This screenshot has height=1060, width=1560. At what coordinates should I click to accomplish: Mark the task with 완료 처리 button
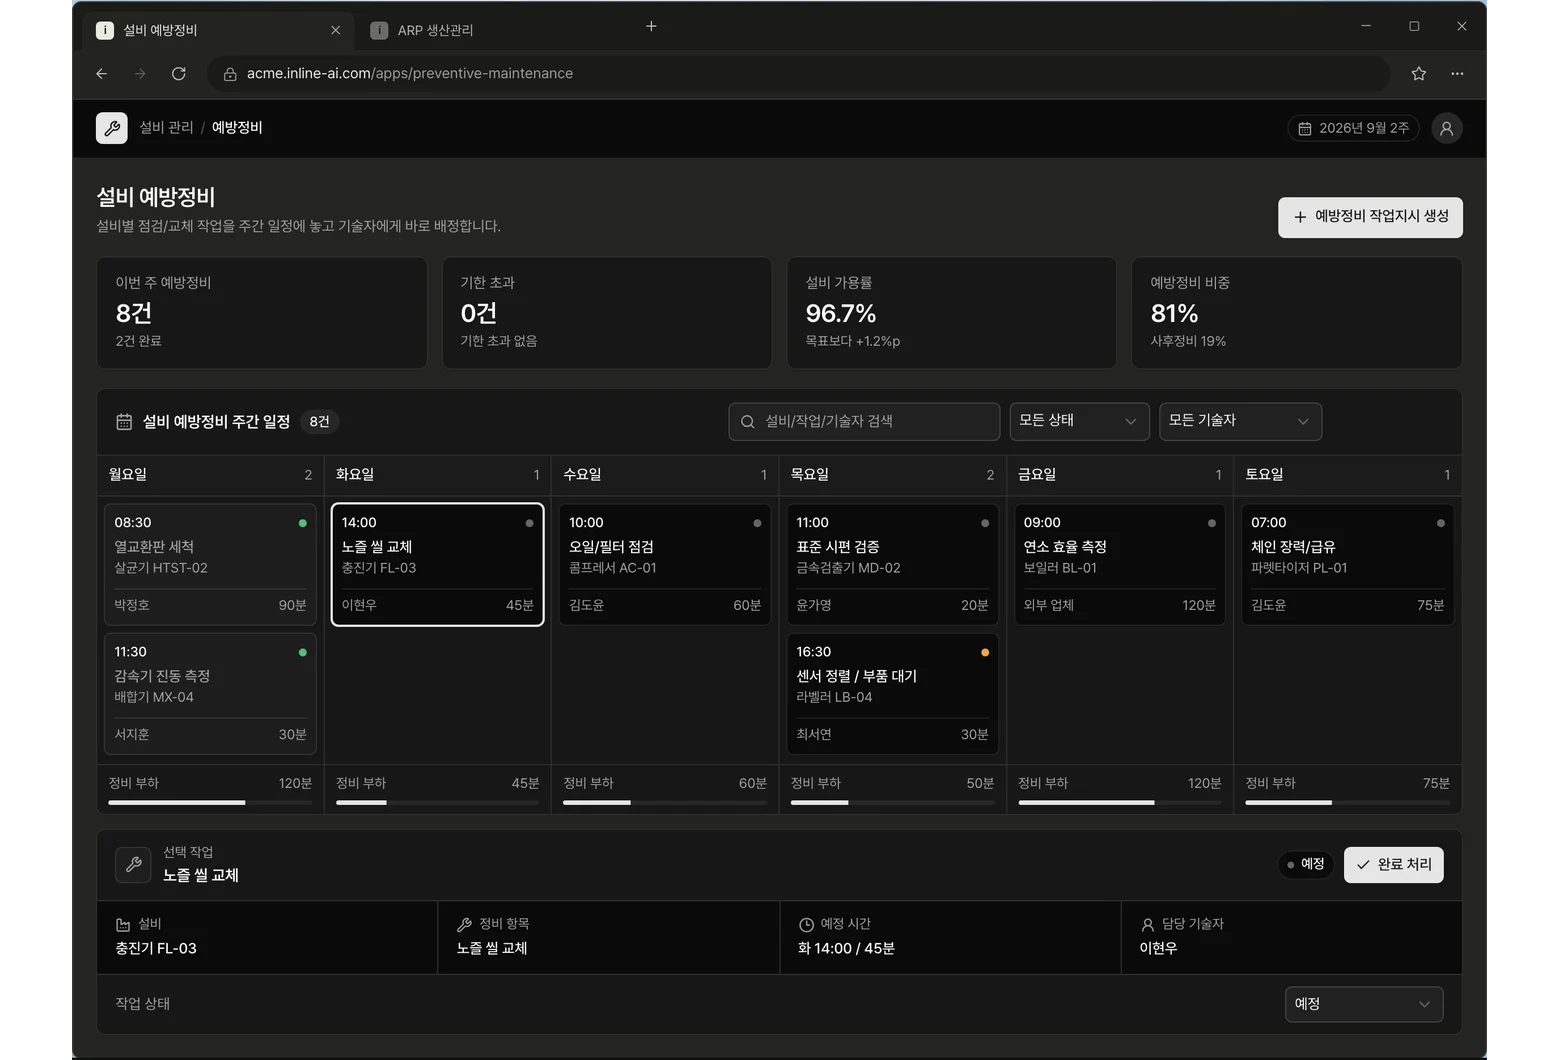click(x=1393, y=864)
